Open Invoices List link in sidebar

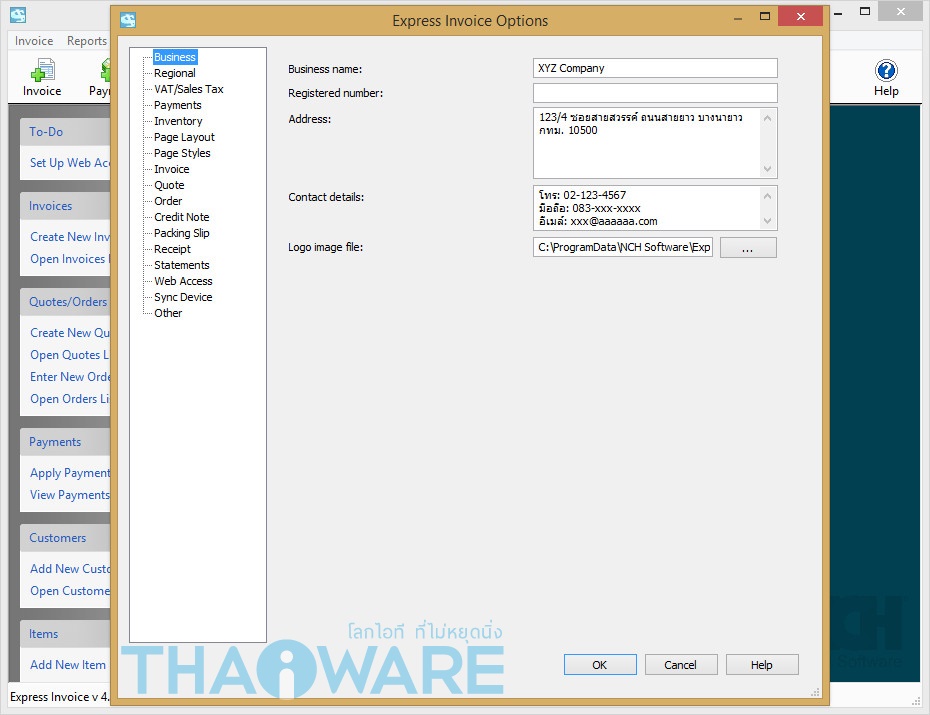pos(70,259)
